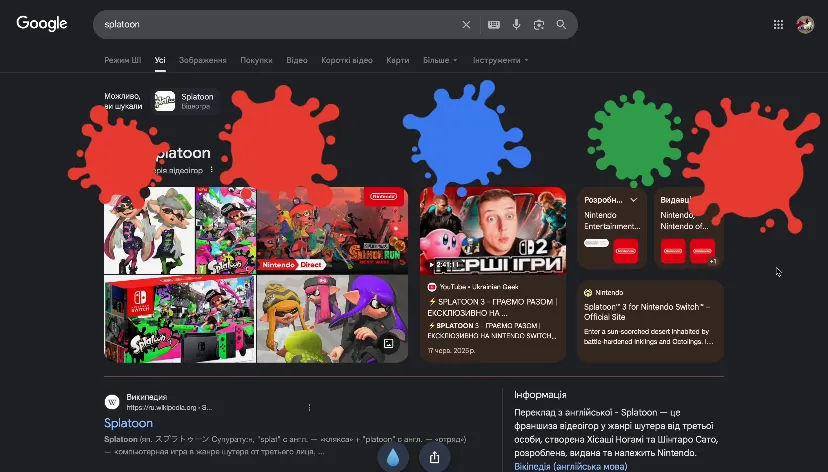Expand the 'Розробн...' card chevron

click(634, 200)
